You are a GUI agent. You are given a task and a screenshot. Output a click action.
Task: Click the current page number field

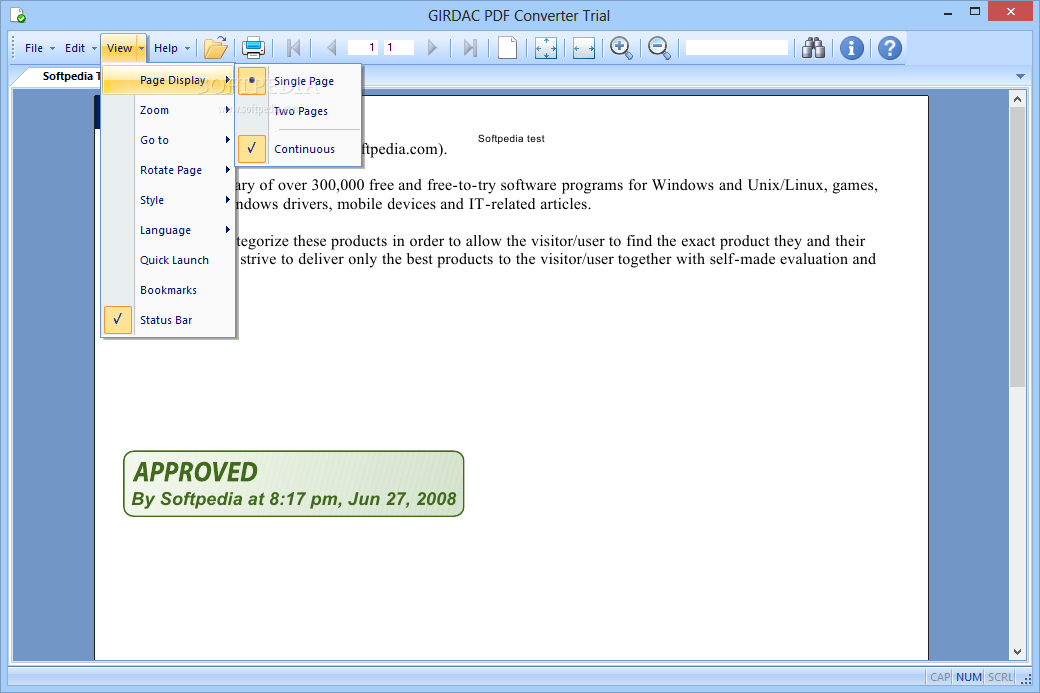(x=363, y=47)
